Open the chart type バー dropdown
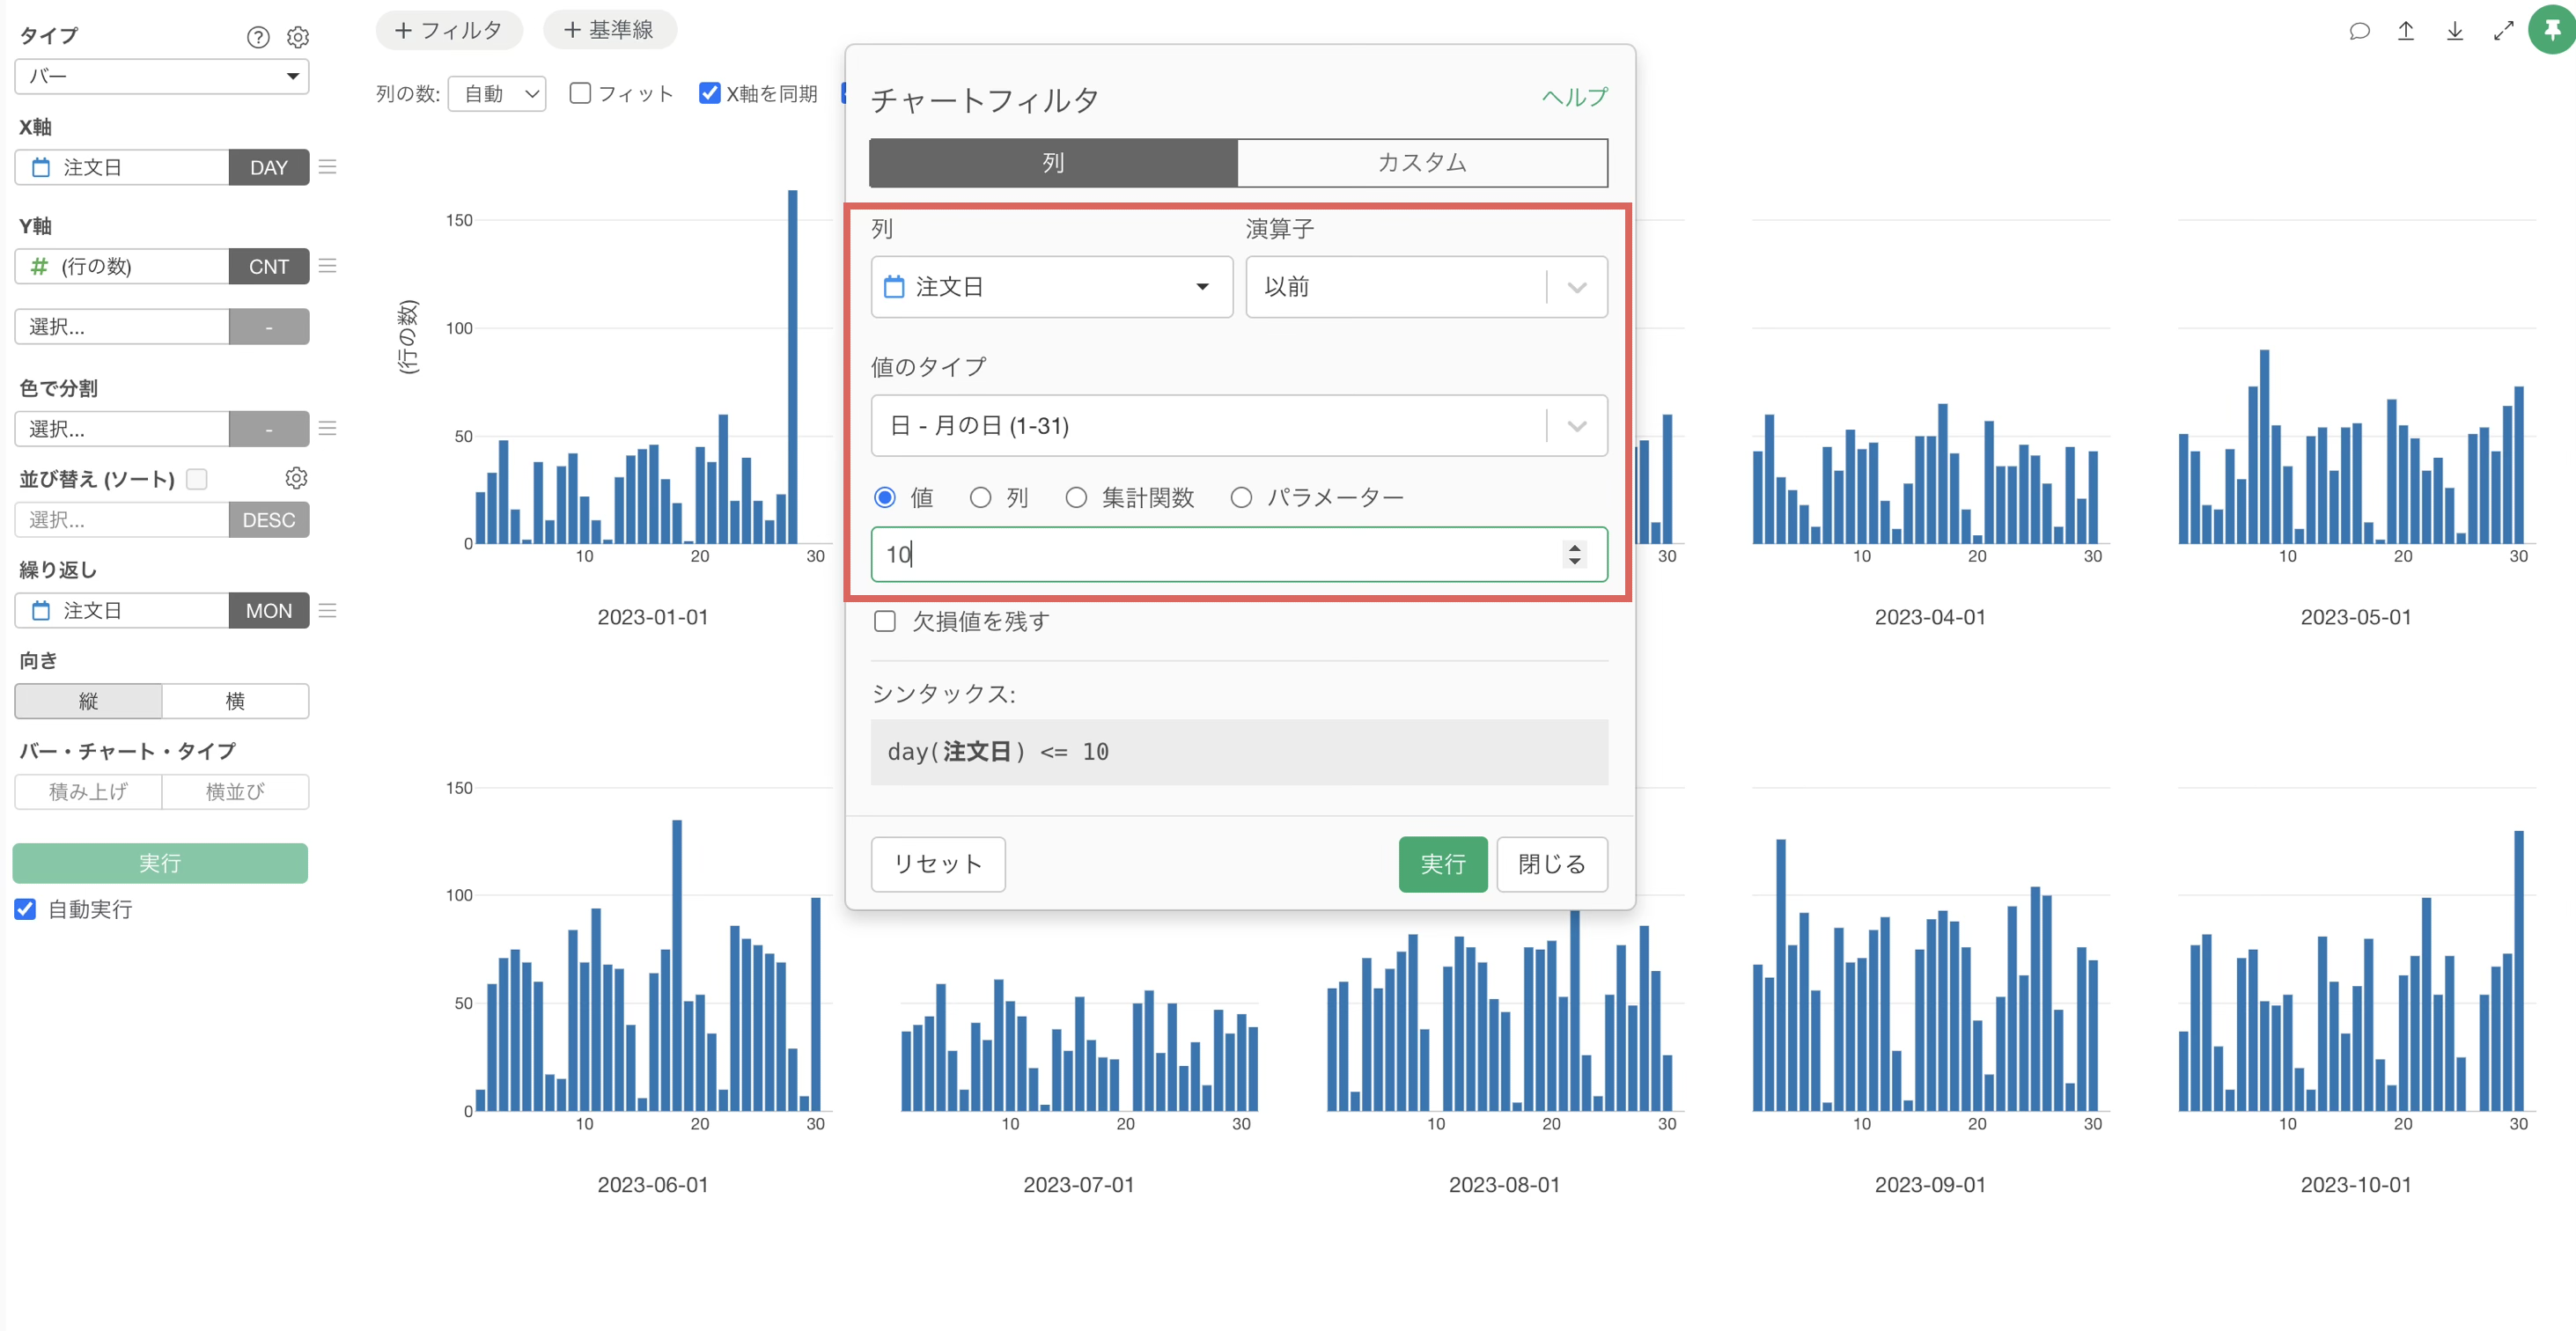 [x=162, y=76]
